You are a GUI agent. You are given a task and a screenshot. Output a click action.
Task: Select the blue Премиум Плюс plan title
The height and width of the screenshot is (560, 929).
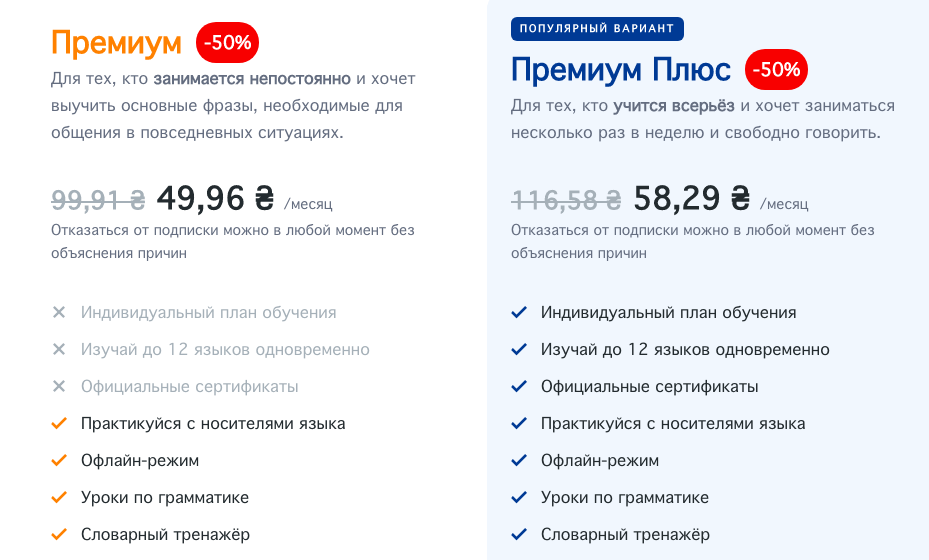[620, 70]
